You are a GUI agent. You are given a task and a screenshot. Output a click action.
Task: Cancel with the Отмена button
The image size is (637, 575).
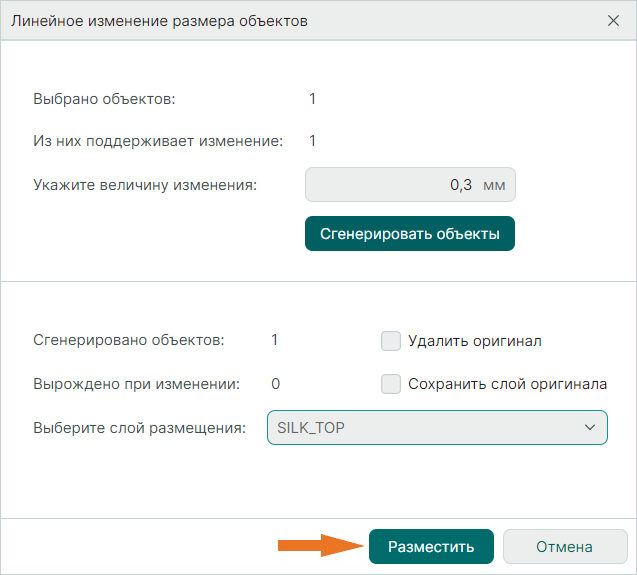tap(564, 547)
